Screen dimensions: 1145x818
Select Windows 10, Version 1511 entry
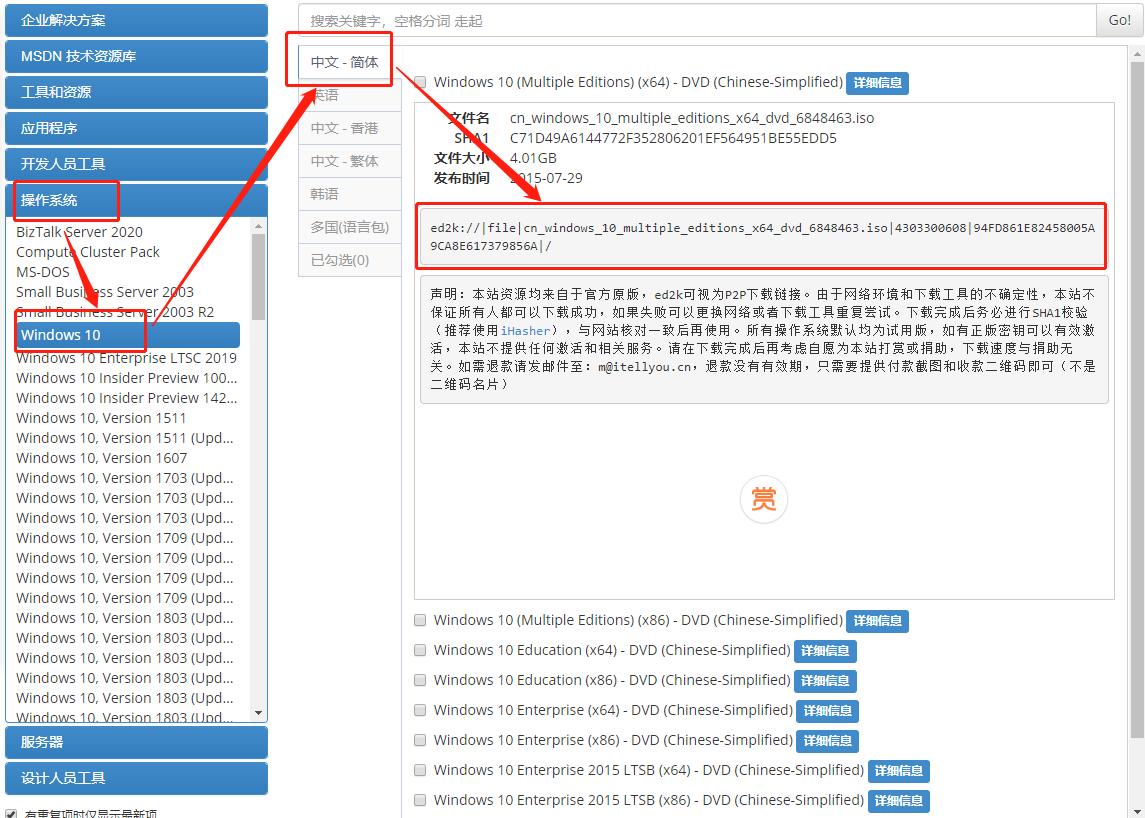101,418
